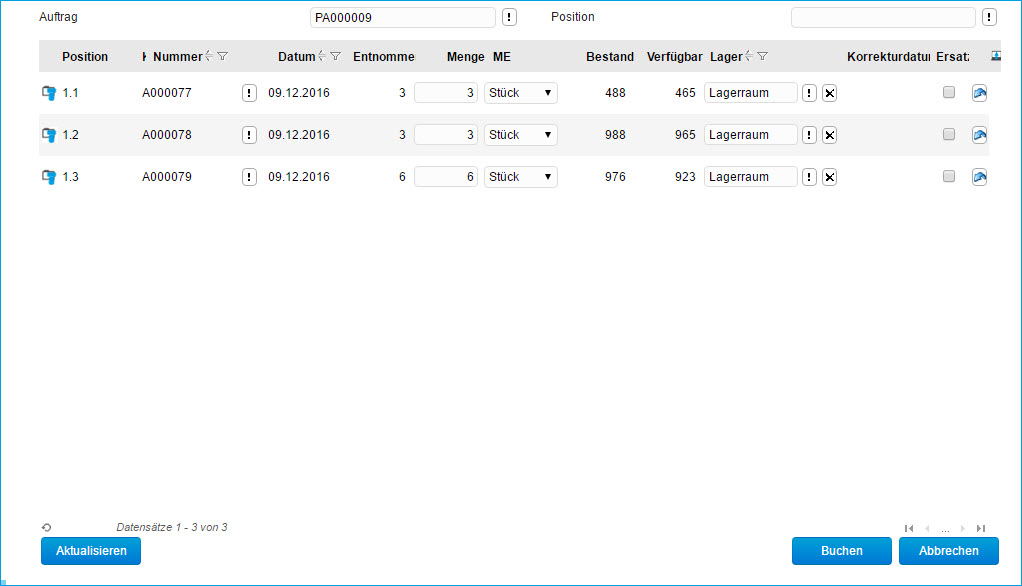1022x586 pixels.
Task: Clear Lagerraum value in row 1.2
Action: (829, 135)
